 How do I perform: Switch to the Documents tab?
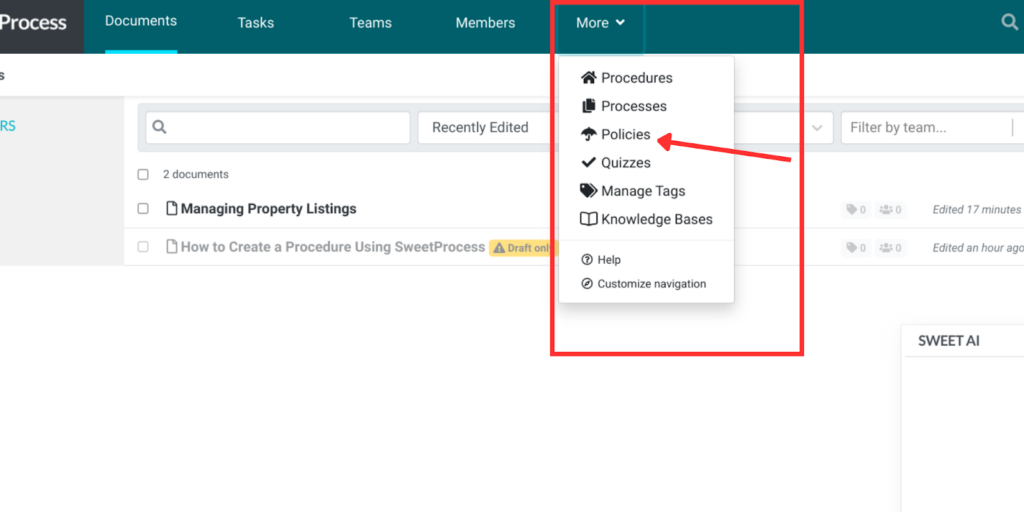[x=141, y=21]
